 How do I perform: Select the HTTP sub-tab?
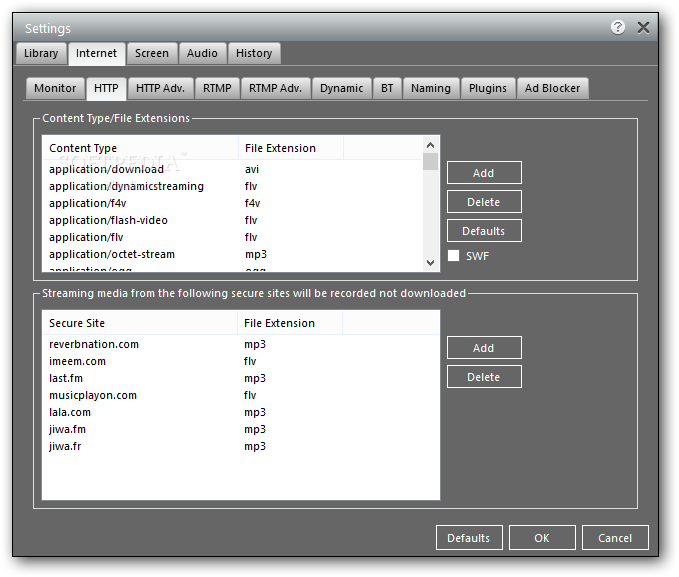click(106, 88)
